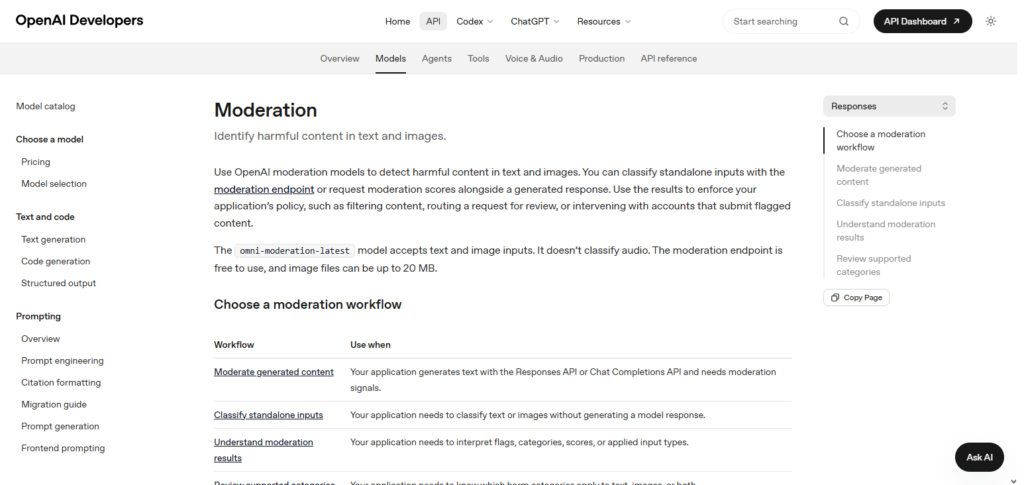
Task: Open Citation formatting in the sidebar
Action: tap(61, 383)
